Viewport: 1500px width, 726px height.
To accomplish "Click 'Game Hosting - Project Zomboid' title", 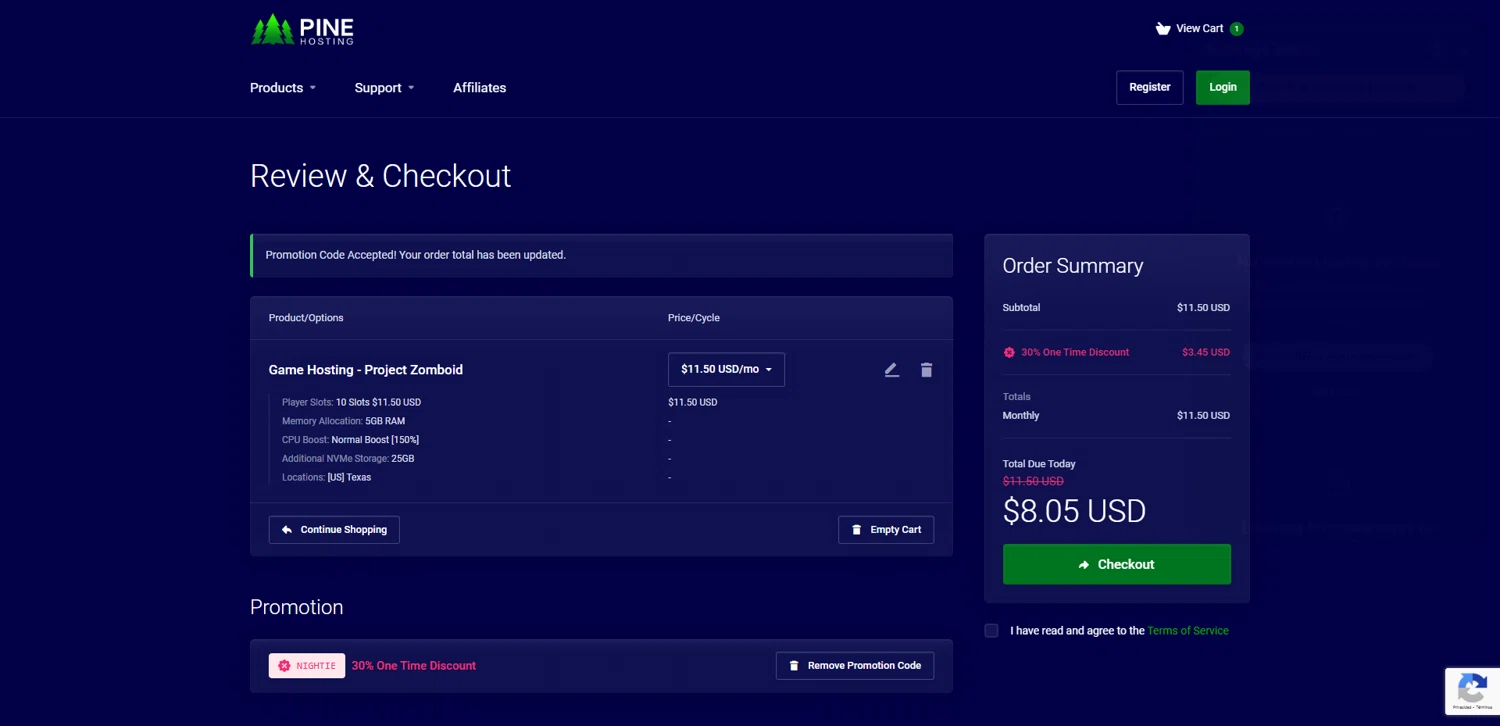I will 366,370.
